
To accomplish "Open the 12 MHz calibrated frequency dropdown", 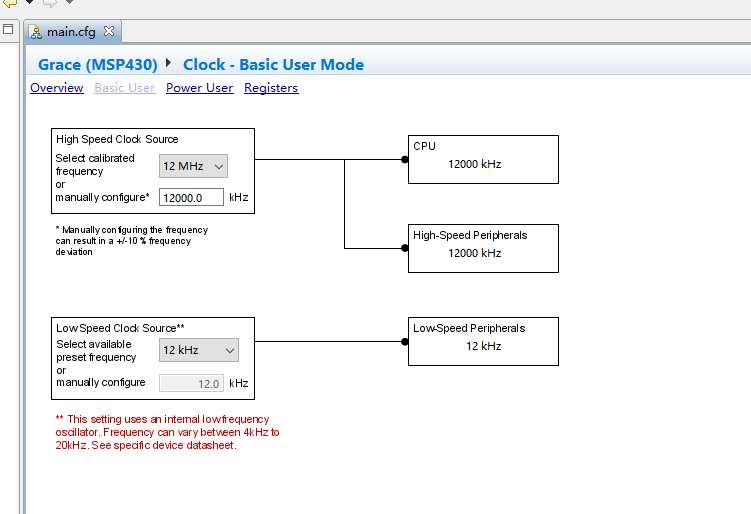I will point(193,166).
